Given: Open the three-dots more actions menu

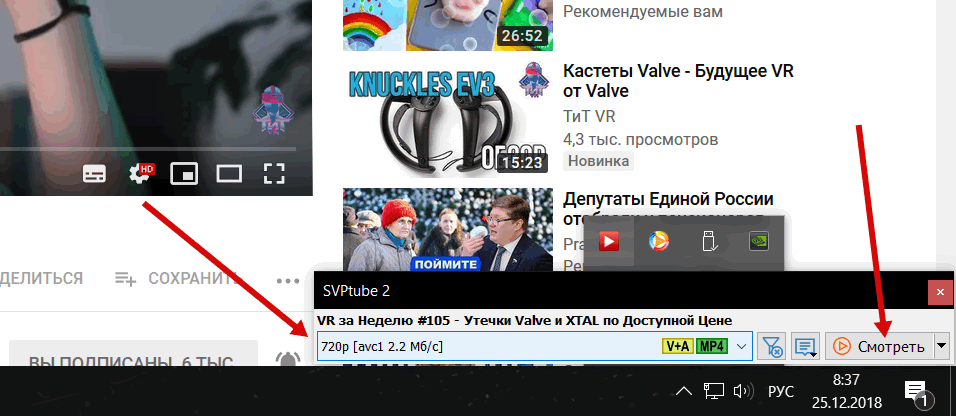Looking at the screenshot, I should 287,281.
